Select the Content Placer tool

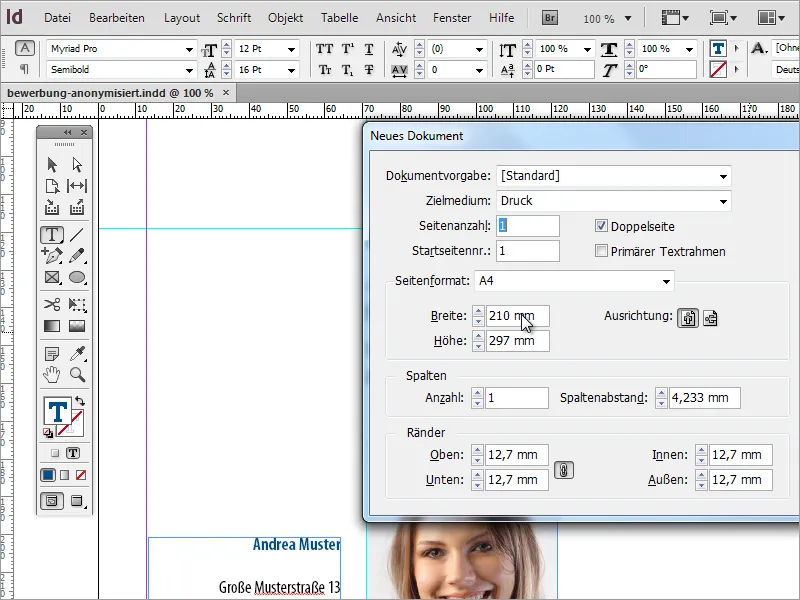click(x=77, y=207)
